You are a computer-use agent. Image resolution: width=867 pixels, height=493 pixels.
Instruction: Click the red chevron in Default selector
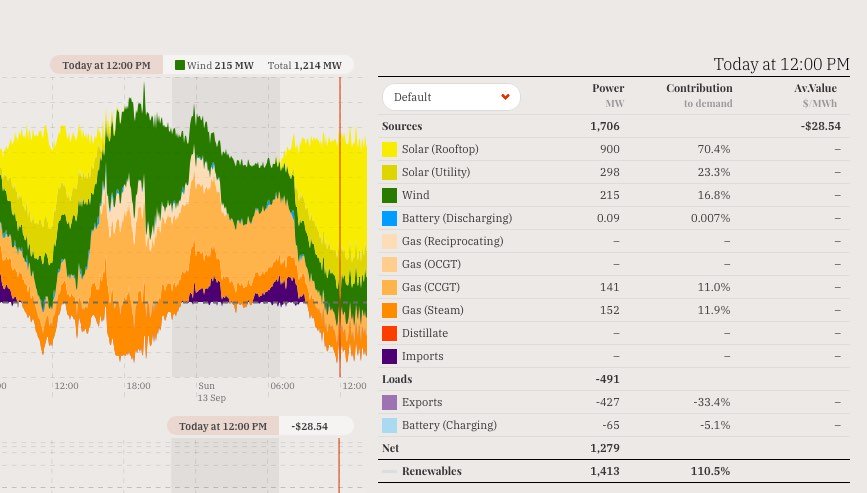click(506, 97)
